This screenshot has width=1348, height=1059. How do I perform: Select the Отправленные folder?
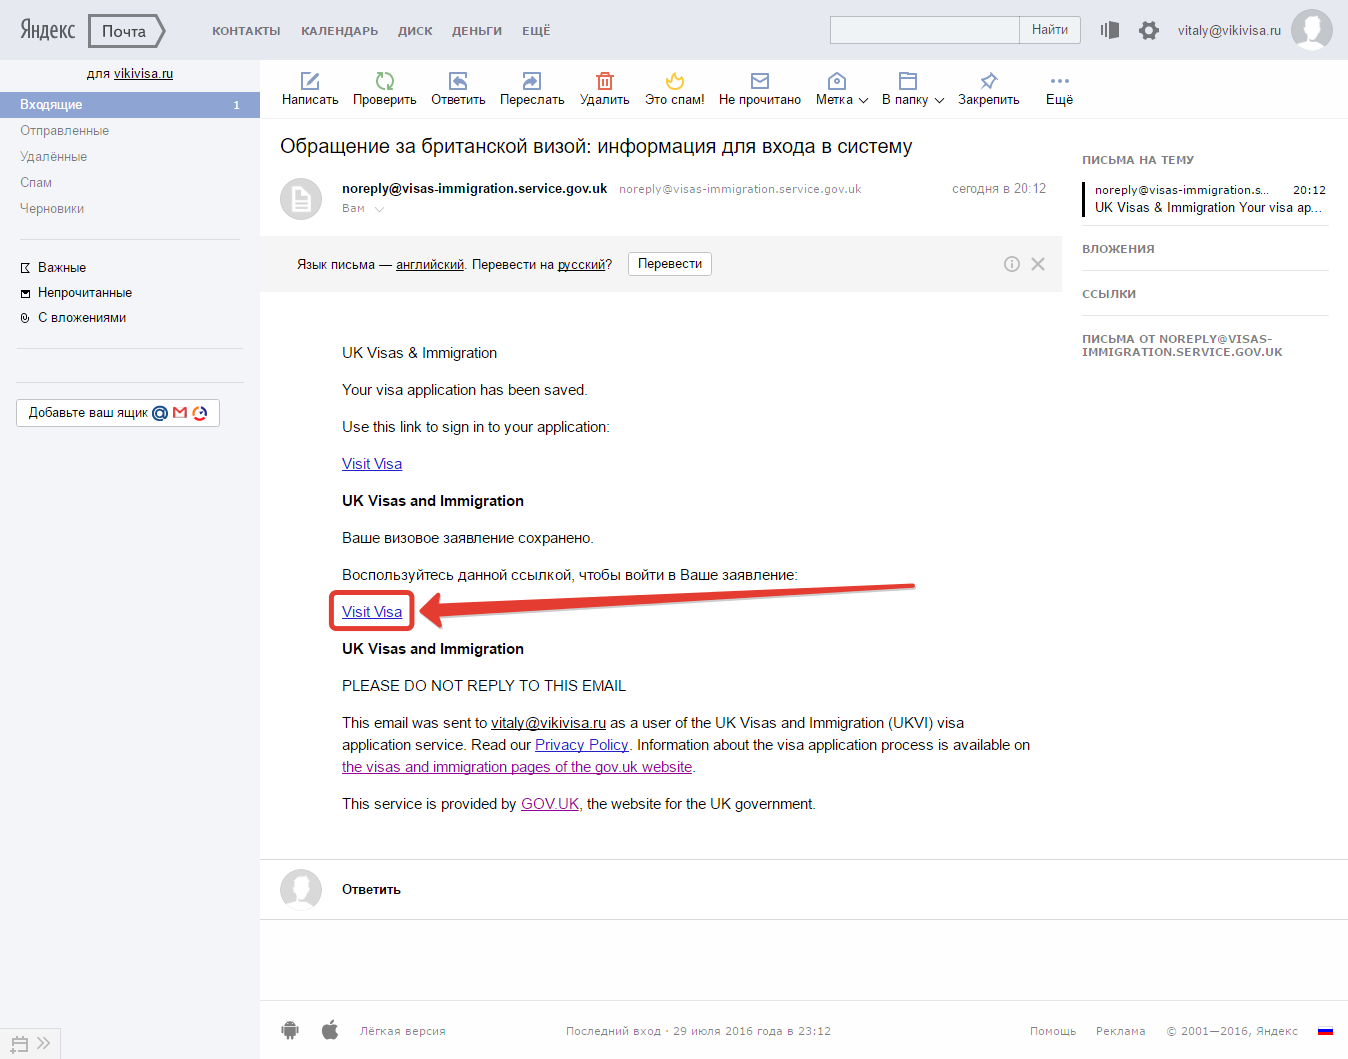point(64,130)
